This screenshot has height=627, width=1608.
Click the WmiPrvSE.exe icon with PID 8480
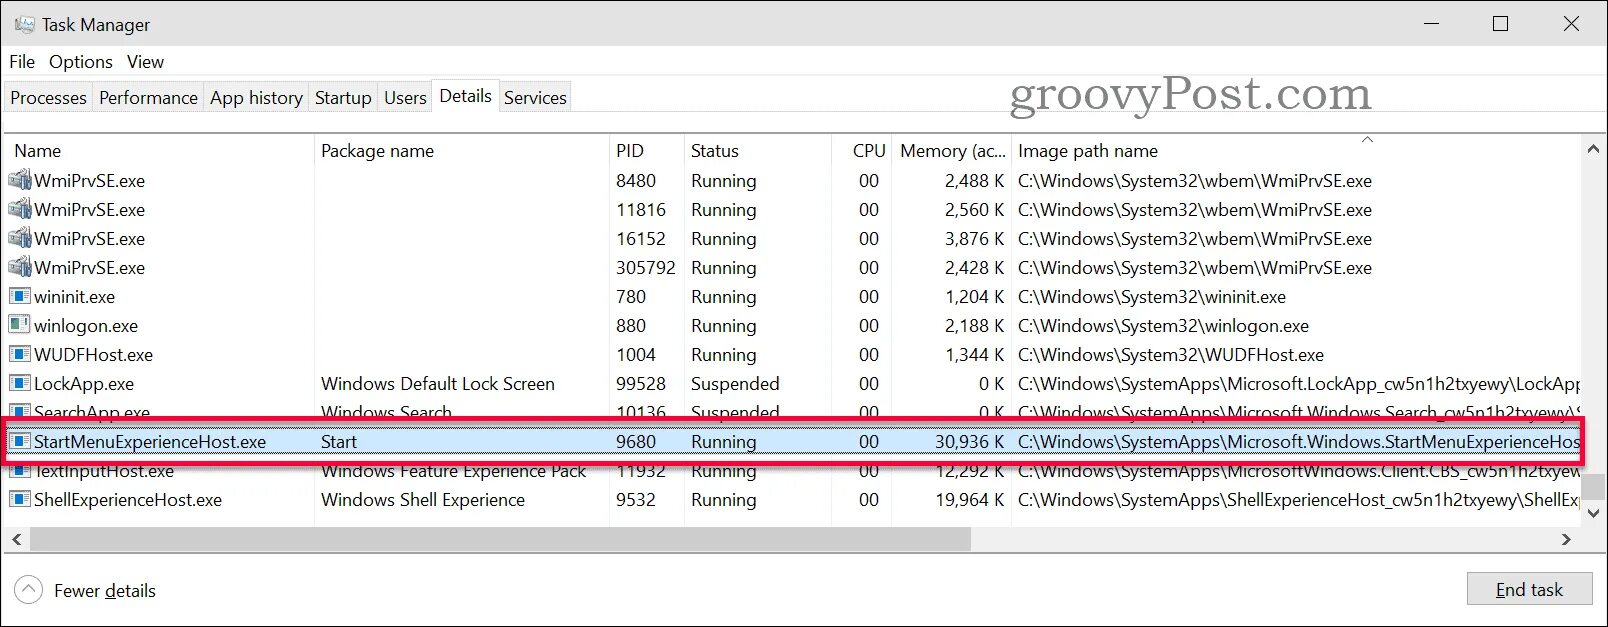coord(20,180)
